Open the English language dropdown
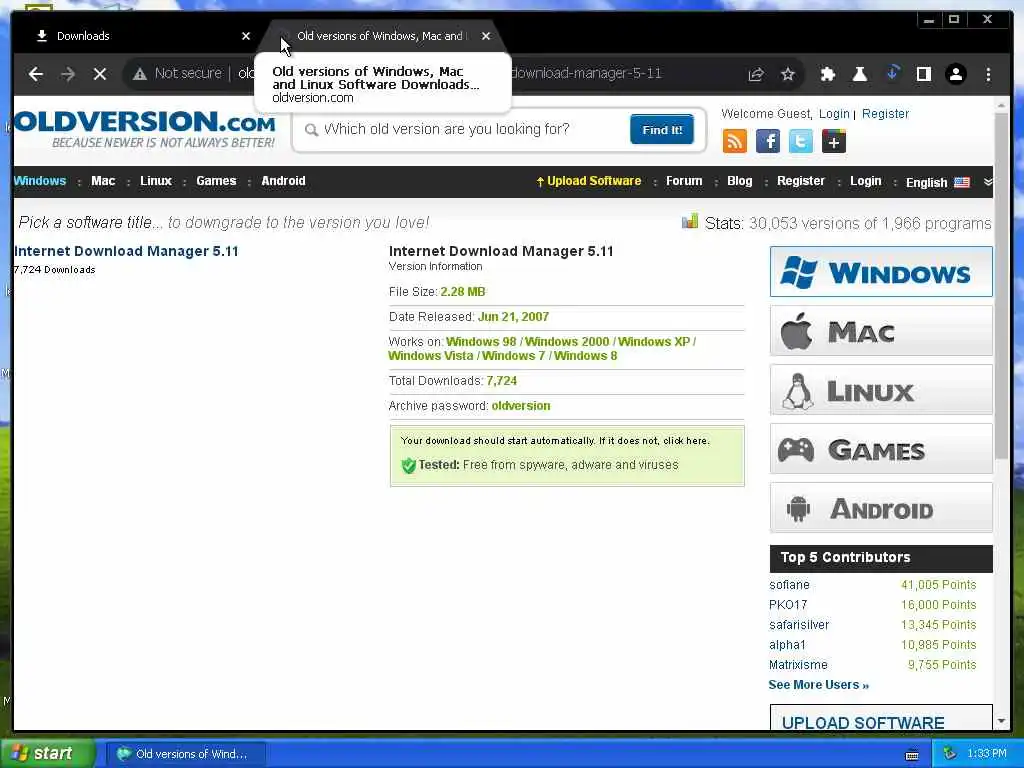The height and width of the screenshot is (768, 1024). pos(937,182)
